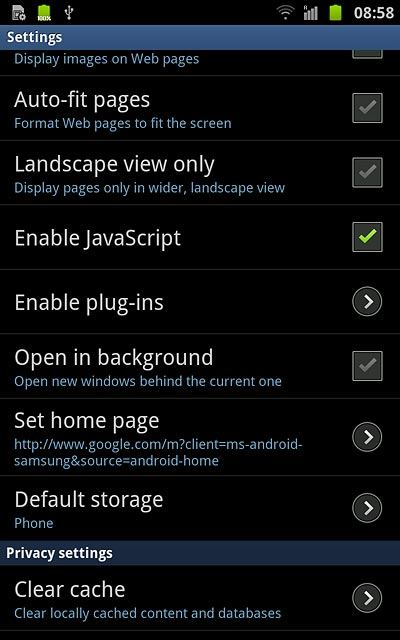Open Enable plug-ins chevron arrow
Screen dimensions: 400x640
[x=367, y=302]
